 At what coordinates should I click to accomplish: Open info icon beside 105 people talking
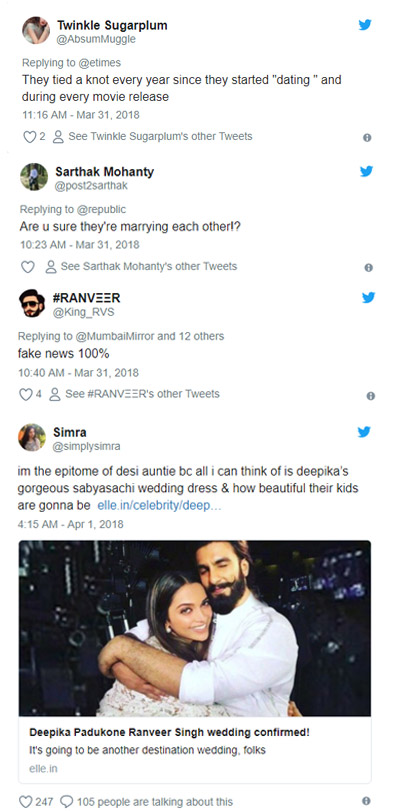tap(366, 801)
